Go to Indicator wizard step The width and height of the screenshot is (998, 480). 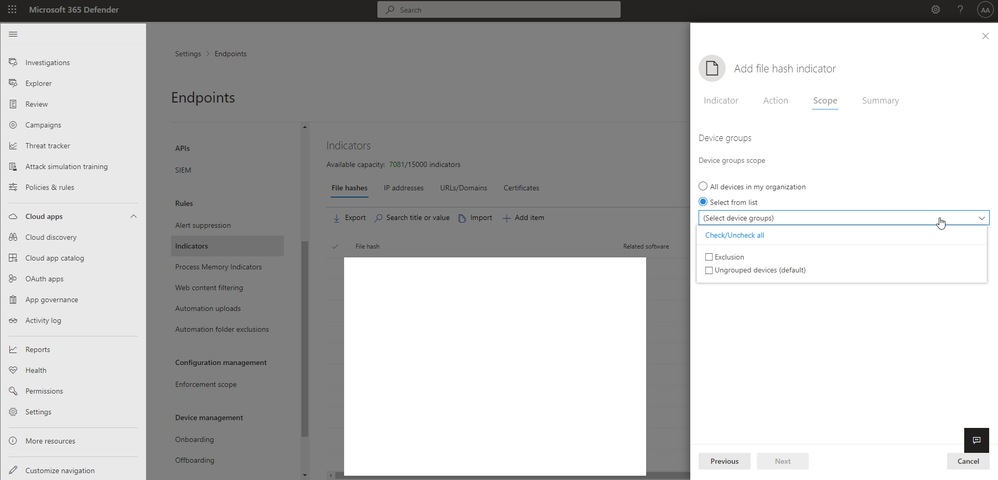pos(720,101)
